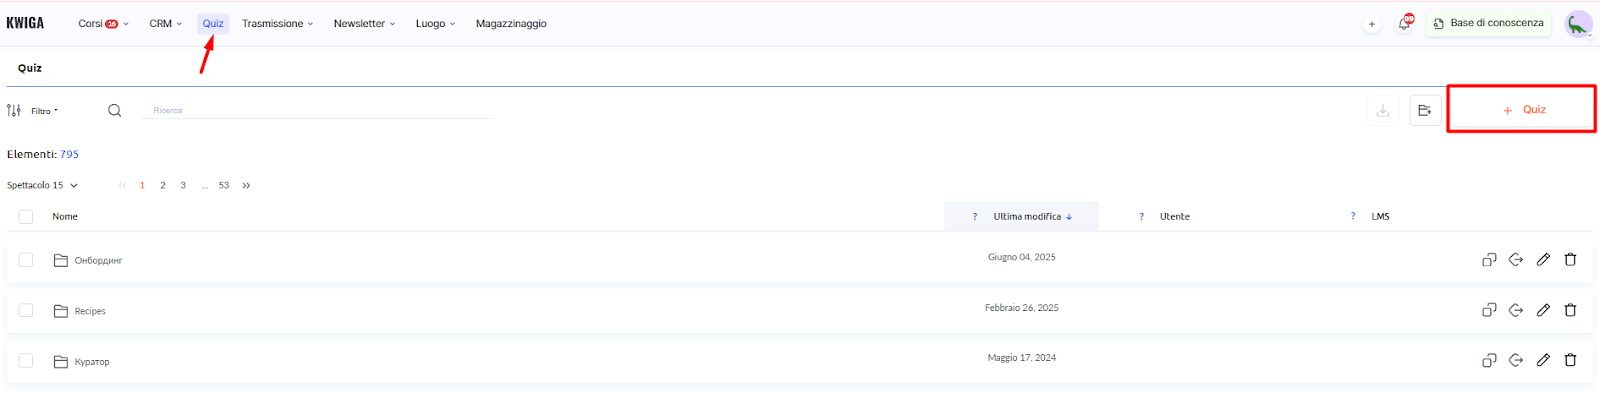The image size is (1600, 393).
Task: Open the Spettacolo 15 page-size dropdown
Action: 42,185
